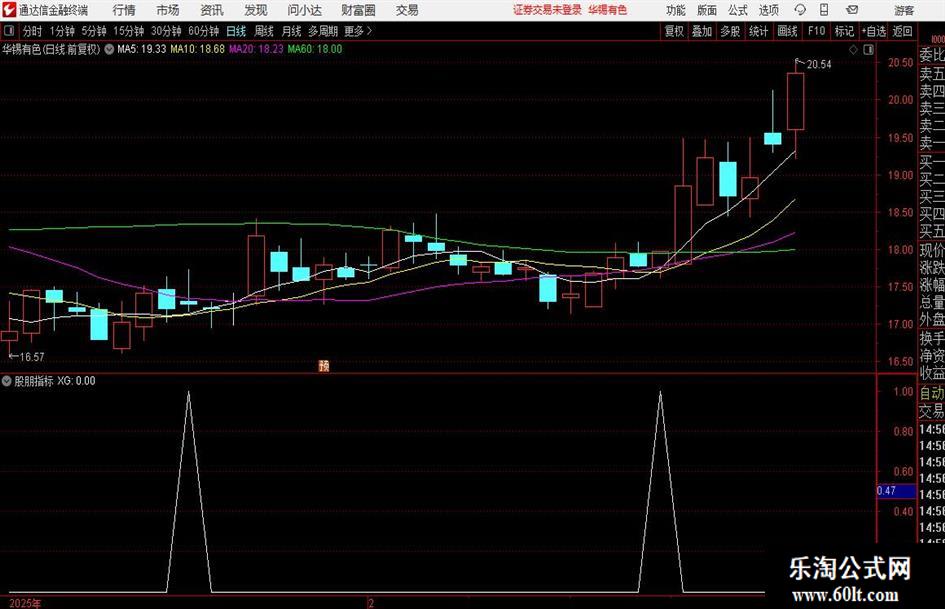The image size is (945, 609).
Task: Click the mobile phone icon
Action: tap(824, 10)
